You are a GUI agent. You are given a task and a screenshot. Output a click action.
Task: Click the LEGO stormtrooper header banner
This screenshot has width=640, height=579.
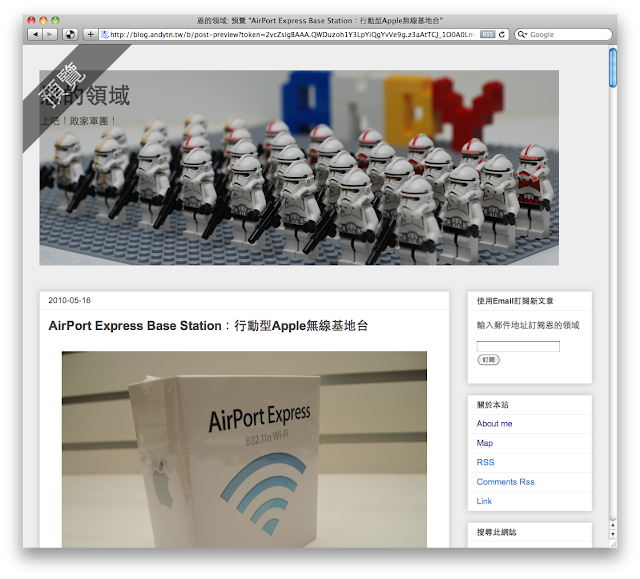(299, 168)
